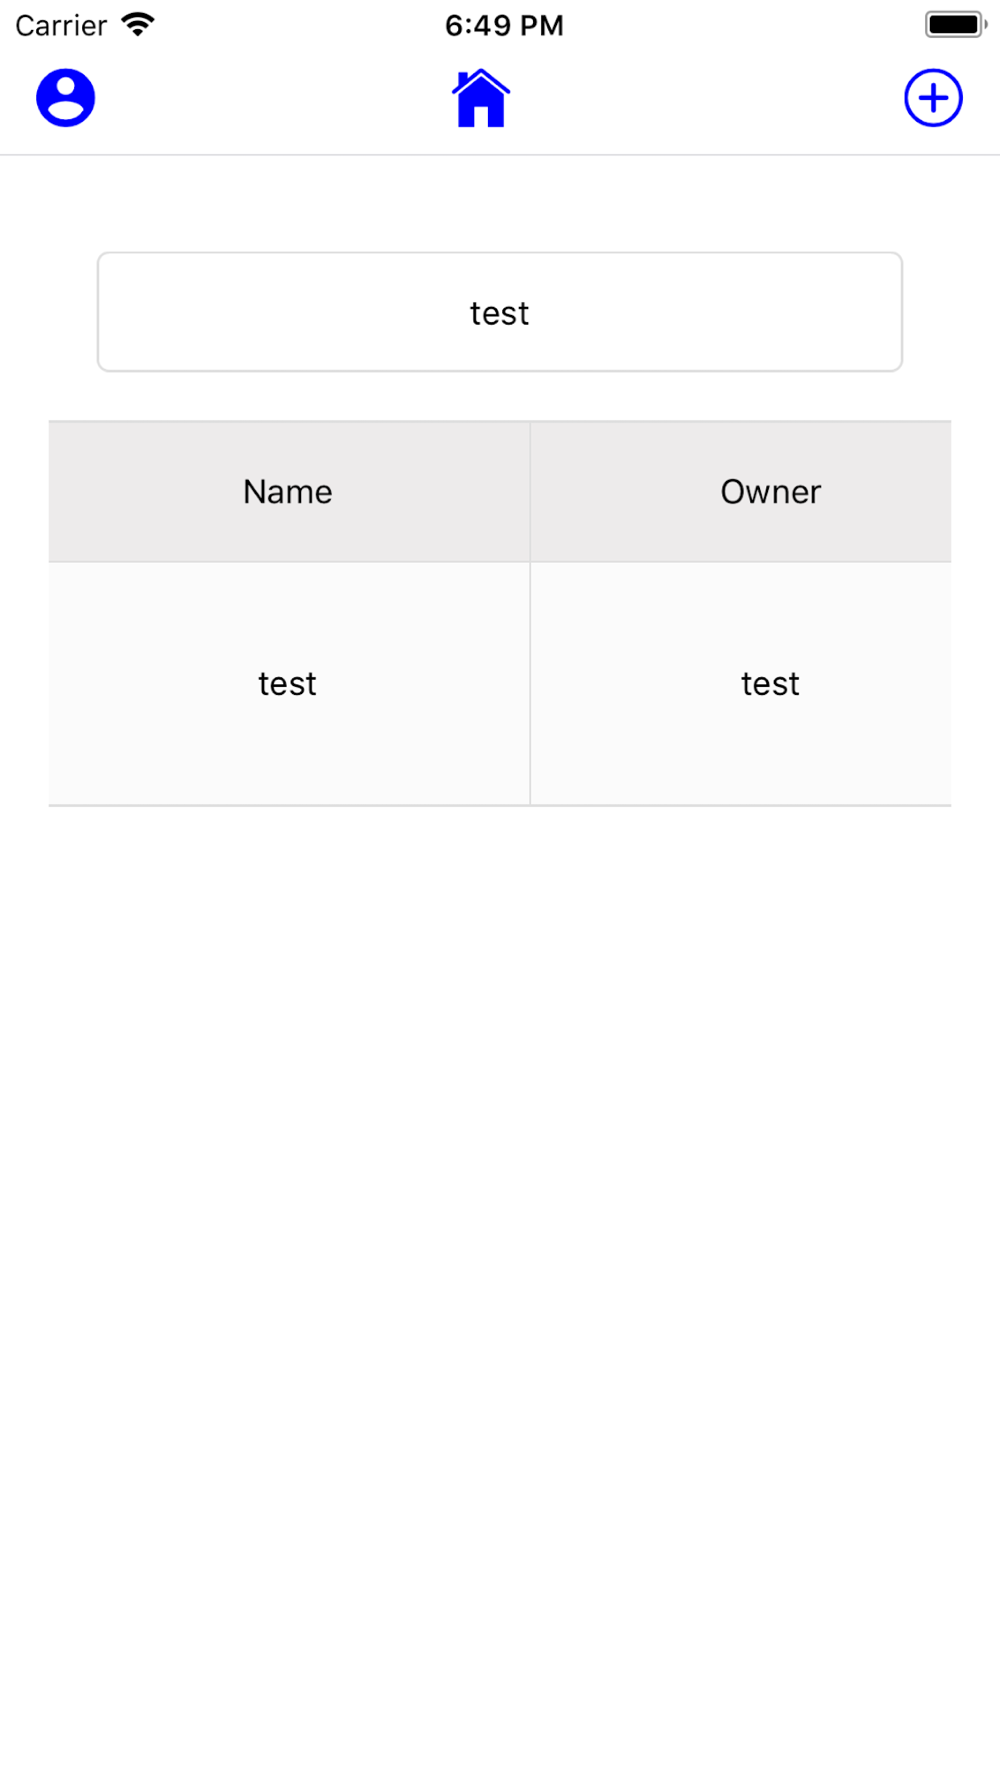
Task: Tap the 6:49 PM clock
Action: [x=504, y=25]
